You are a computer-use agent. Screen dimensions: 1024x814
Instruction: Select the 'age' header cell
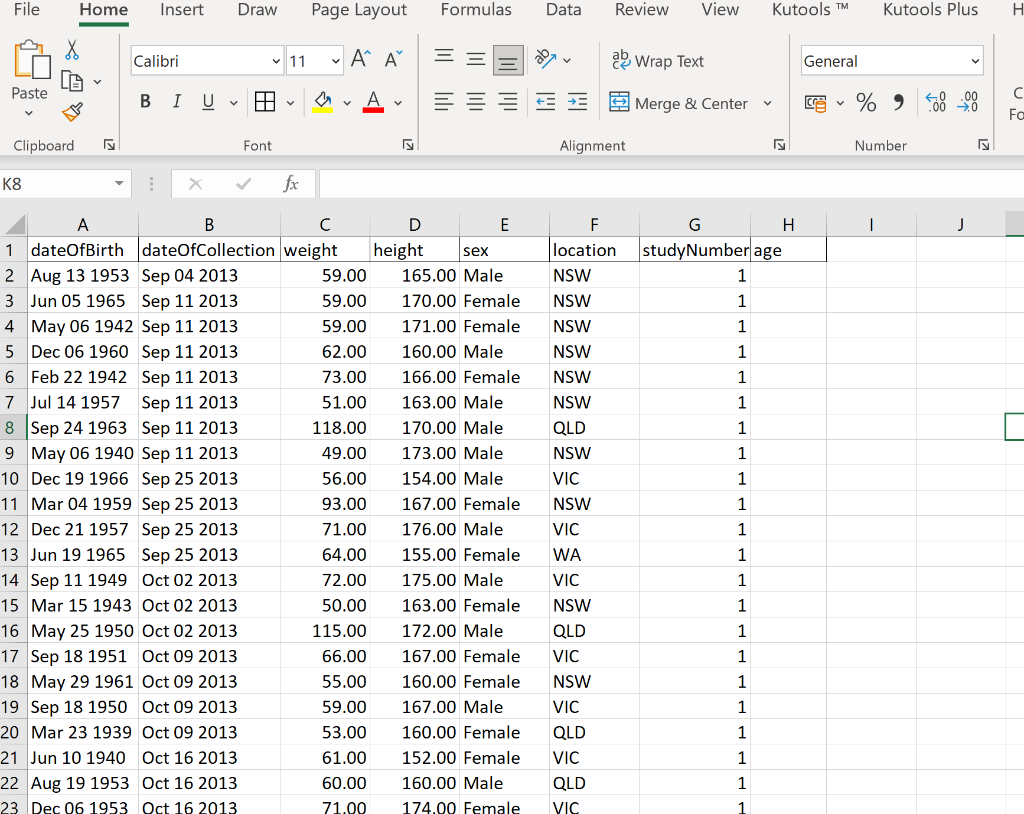[788, 250]
